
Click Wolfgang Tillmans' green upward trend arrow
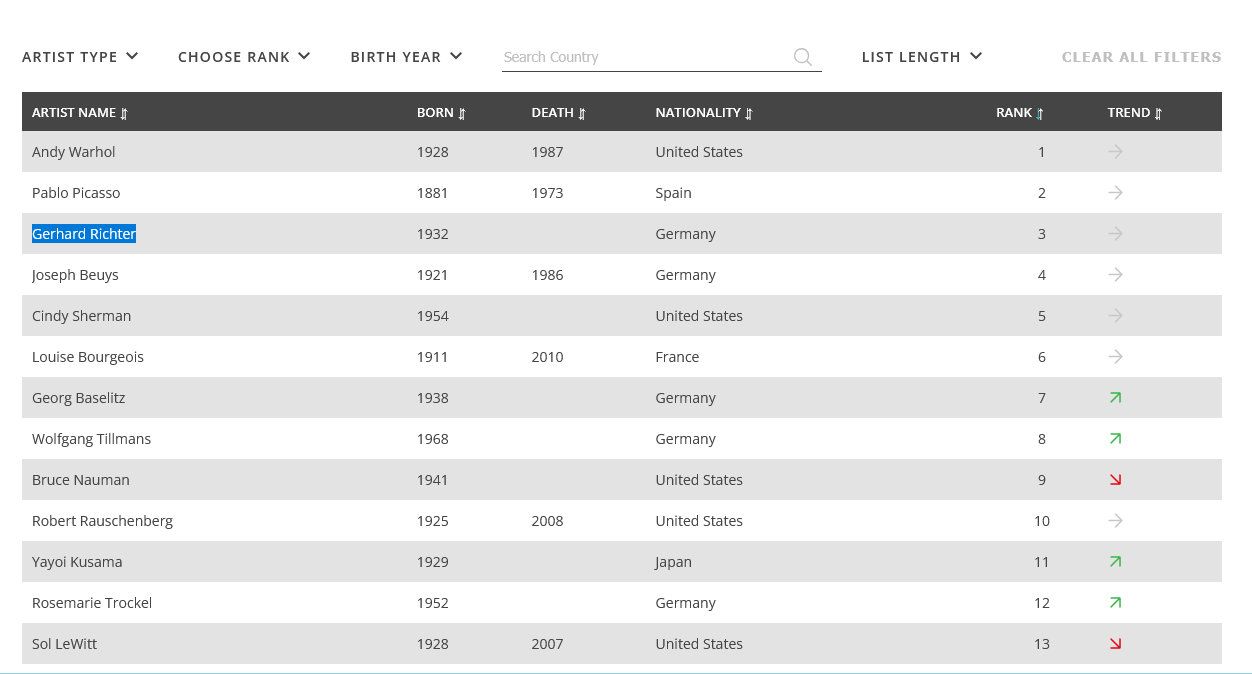1116,439
